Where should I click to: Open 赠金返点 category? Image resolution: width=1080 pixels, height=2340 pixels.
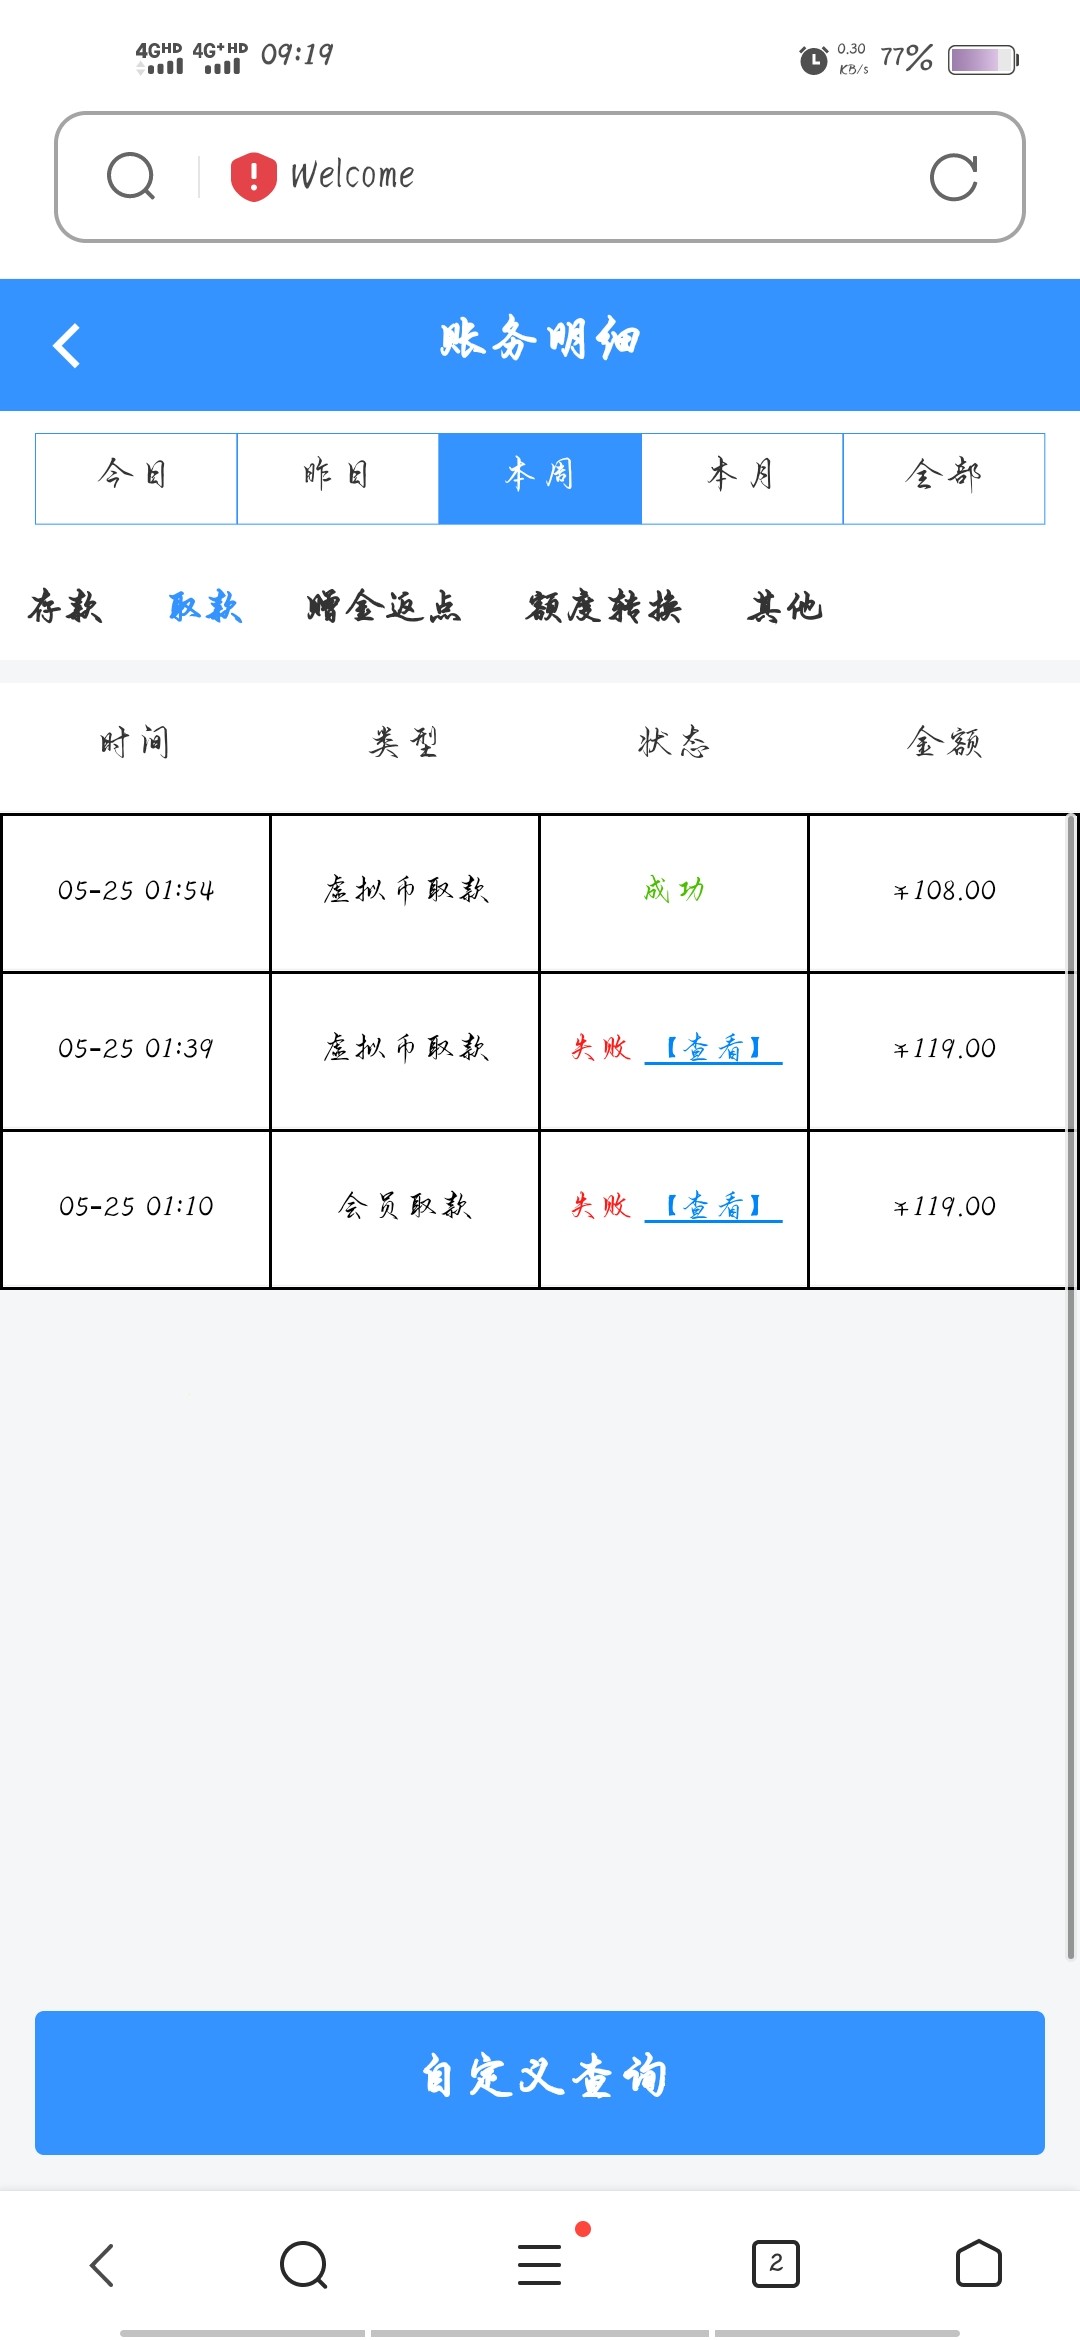[384, 607]
